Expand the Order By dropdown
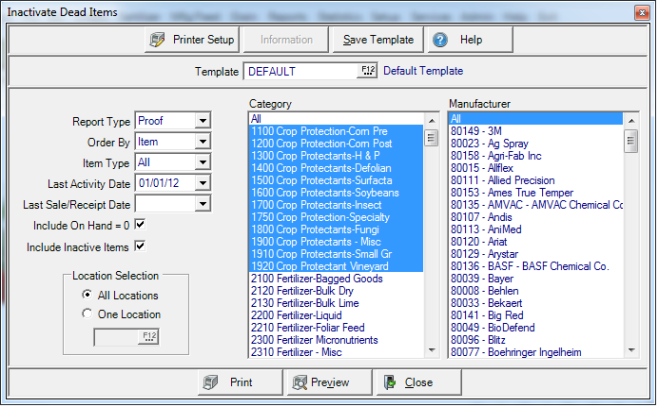This screenshot has width=658, height=407. [x=203, y=142]
